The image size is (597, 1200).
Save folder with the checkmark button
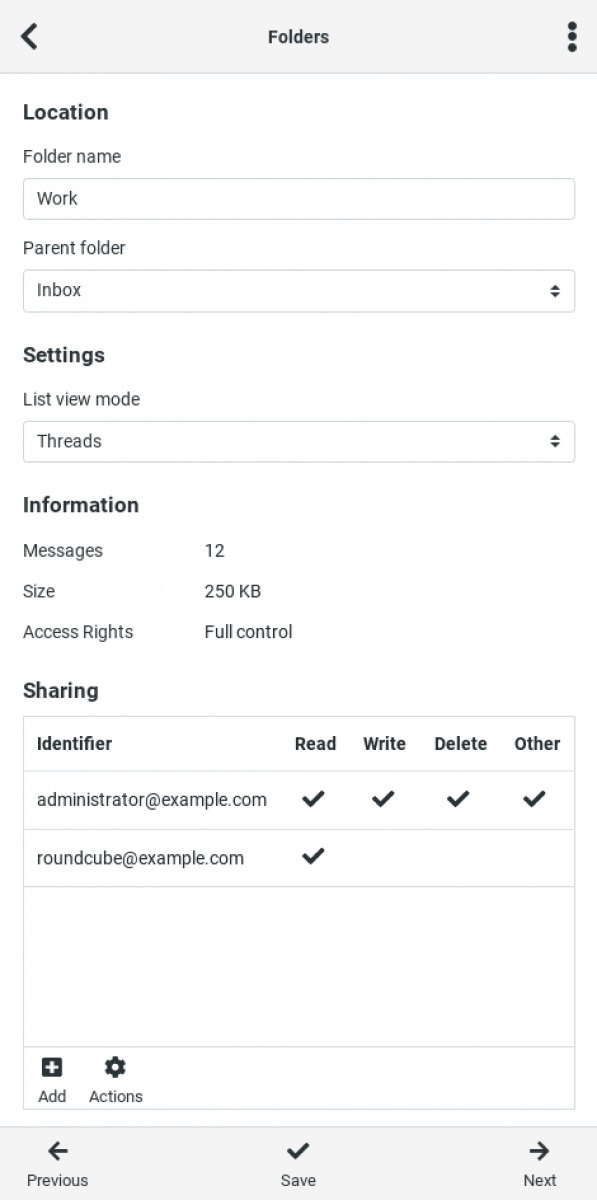tap(298, 1164)
